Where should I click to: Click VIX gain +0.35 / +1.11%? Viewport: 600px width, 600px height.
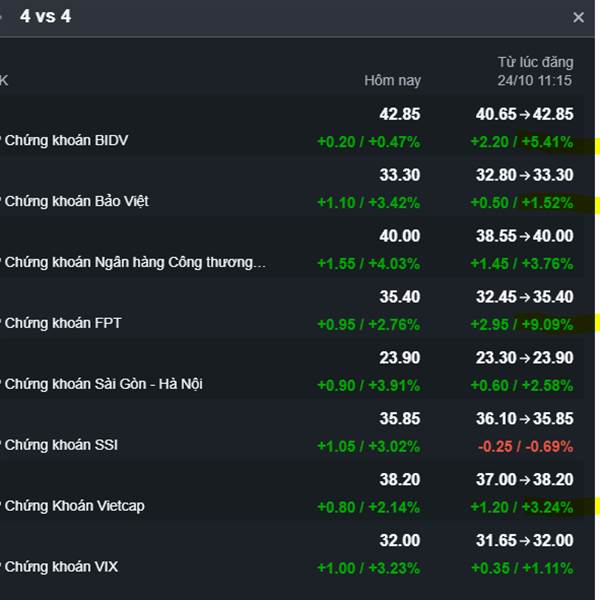(x=522, y=568)
